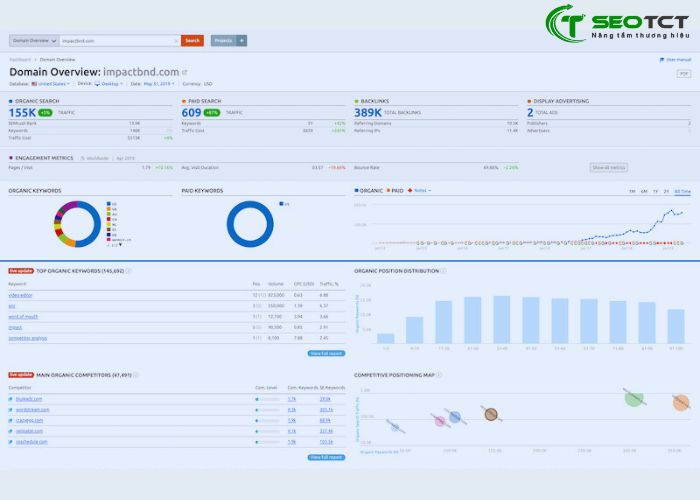Click the Show all metrics button
Viewport: 700px width, 500px height.
click(x=608, y=167)
